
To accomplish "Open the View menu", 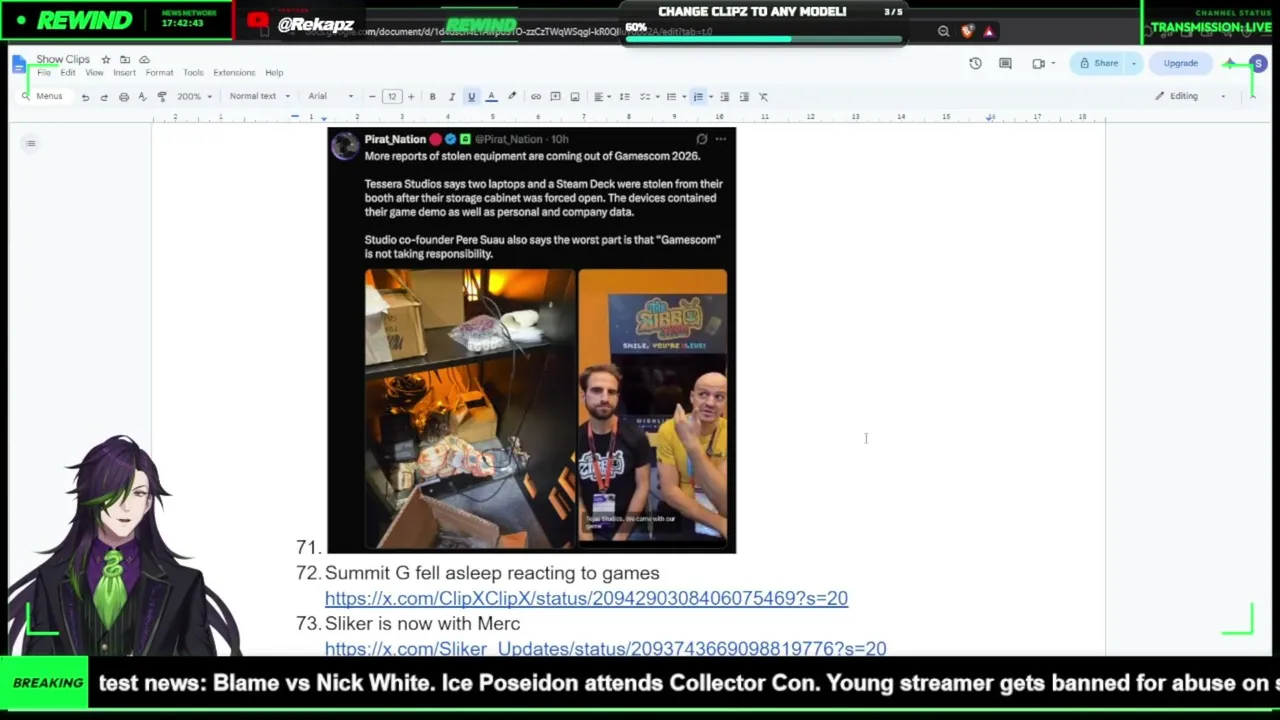I will tap(94, 73).
